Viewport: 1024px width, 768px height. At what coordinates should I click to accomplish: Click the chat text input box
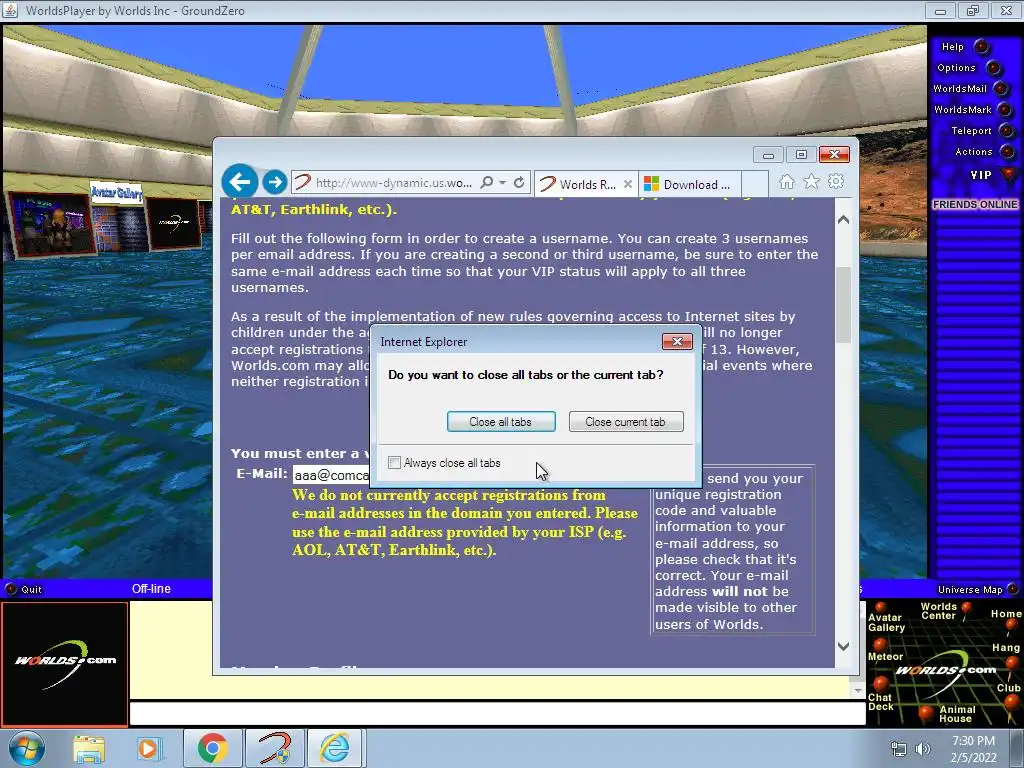click(x=497, y=713)
